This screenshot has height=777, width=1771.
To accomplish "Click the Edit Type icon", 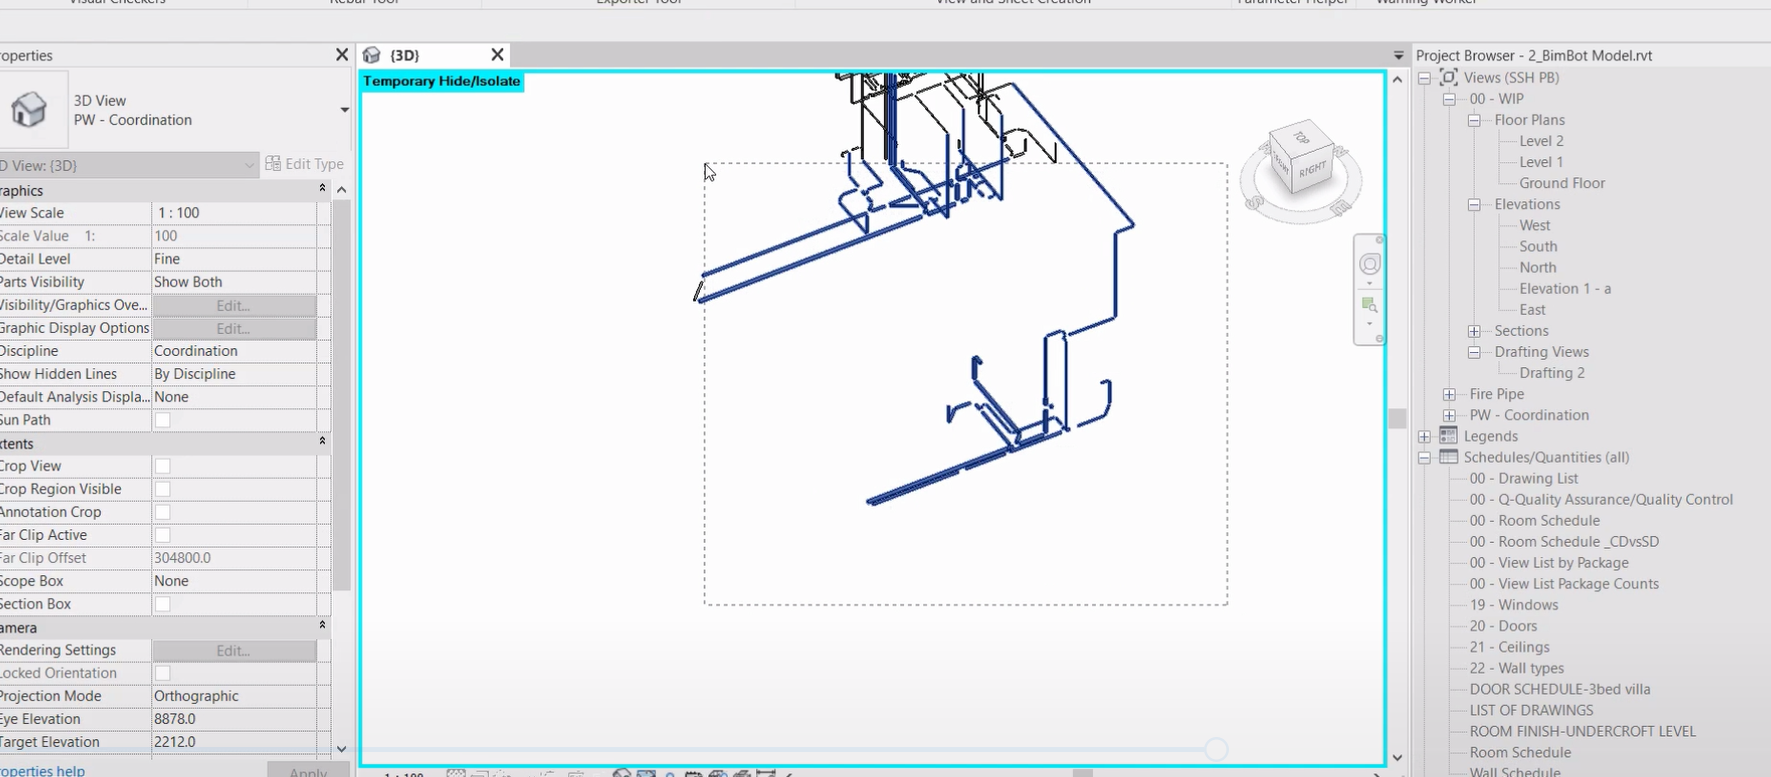I will pos(273,163).
